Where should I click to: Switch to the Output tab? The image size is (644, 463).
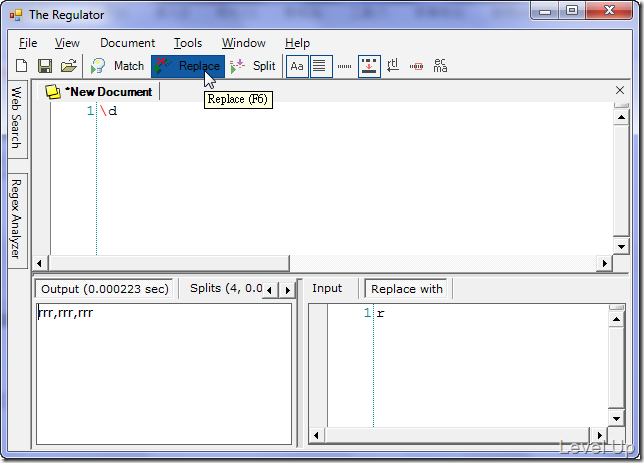[104, 289]
